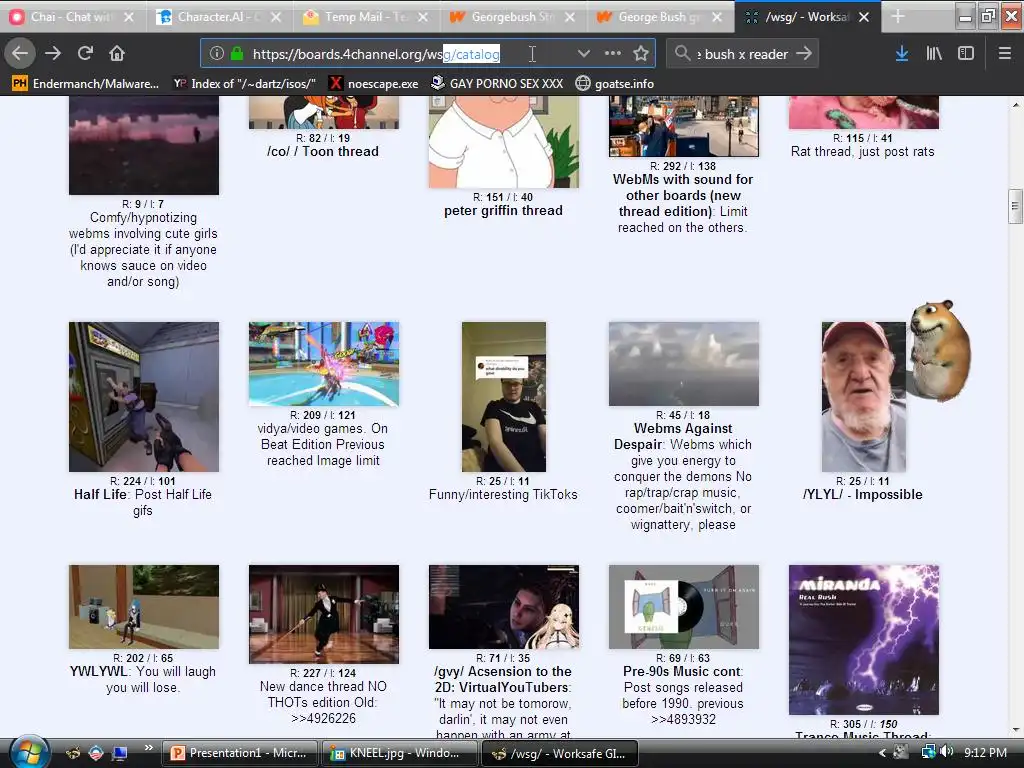Click the /co/ Toon thread title
This screenshot has height=768, width=1024.
point(323,152)
